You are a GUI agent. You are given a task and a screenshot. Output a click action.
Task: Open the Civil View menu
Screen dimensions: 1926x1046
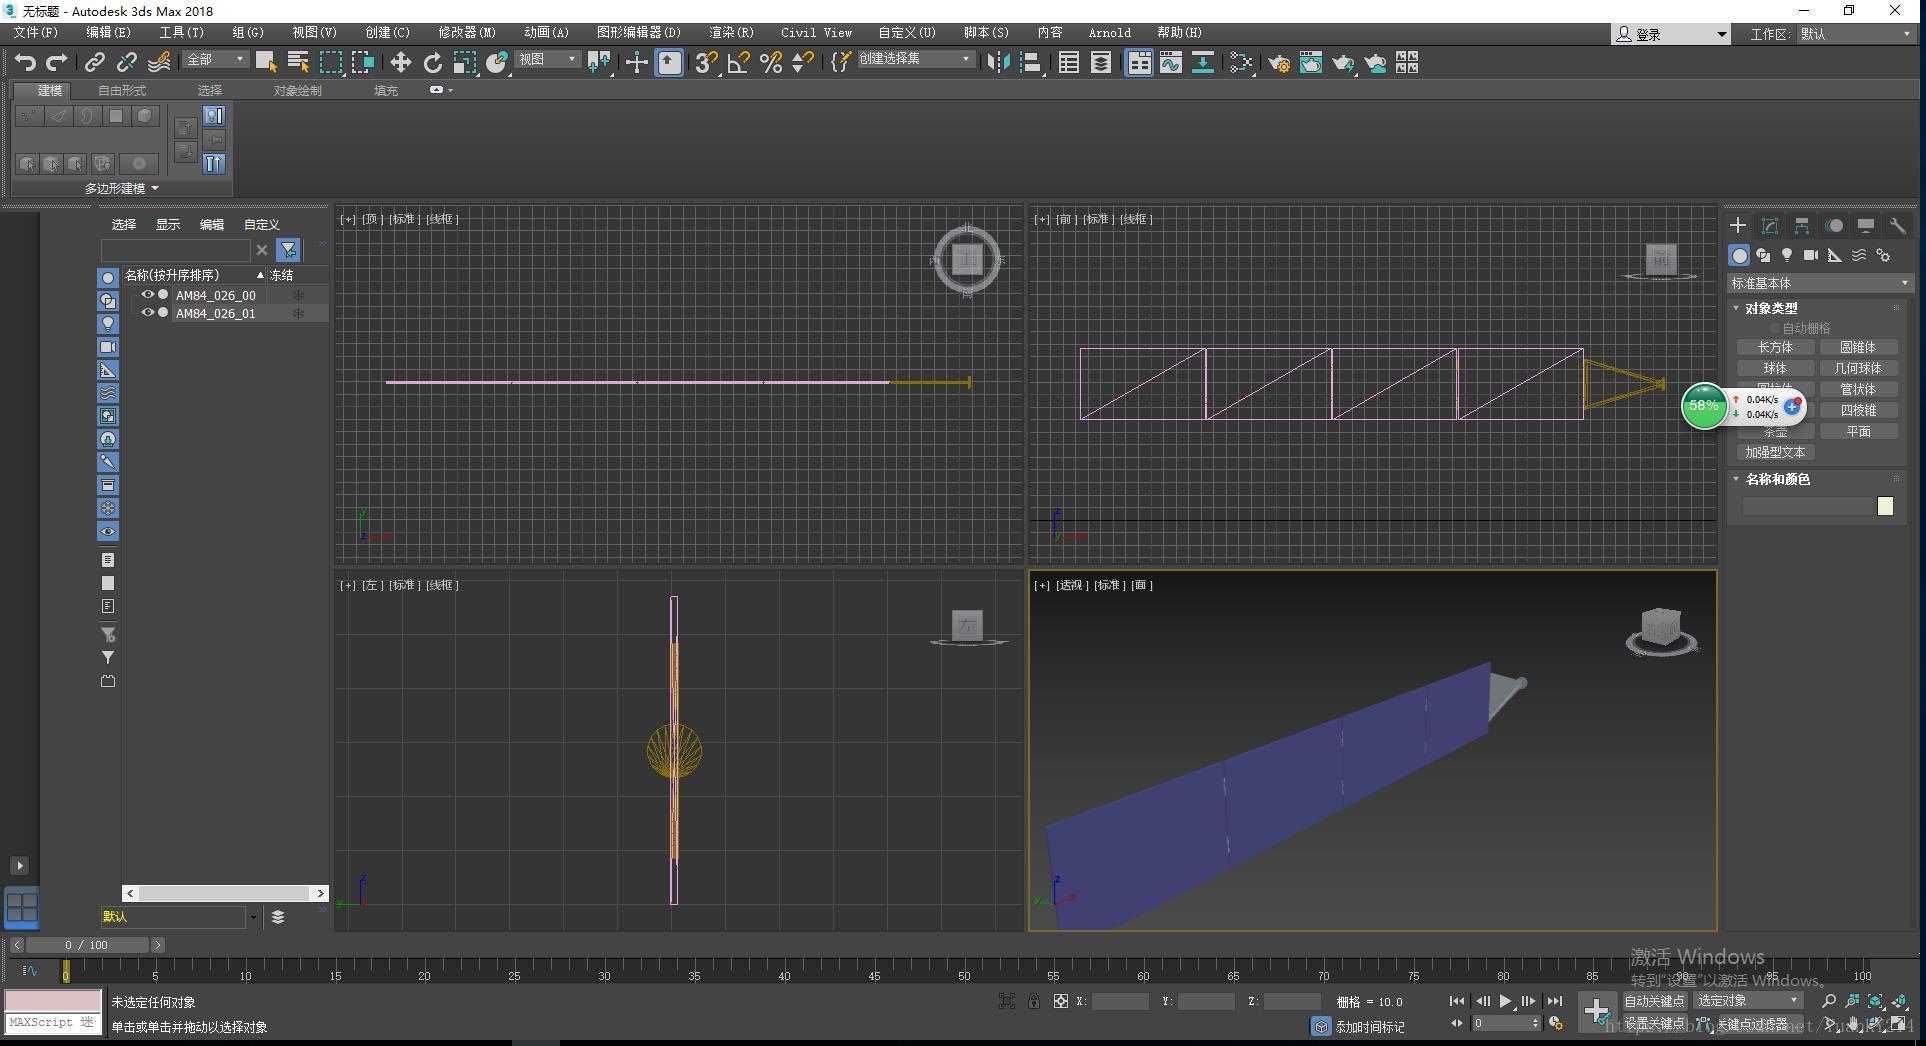tap(816, 33)
